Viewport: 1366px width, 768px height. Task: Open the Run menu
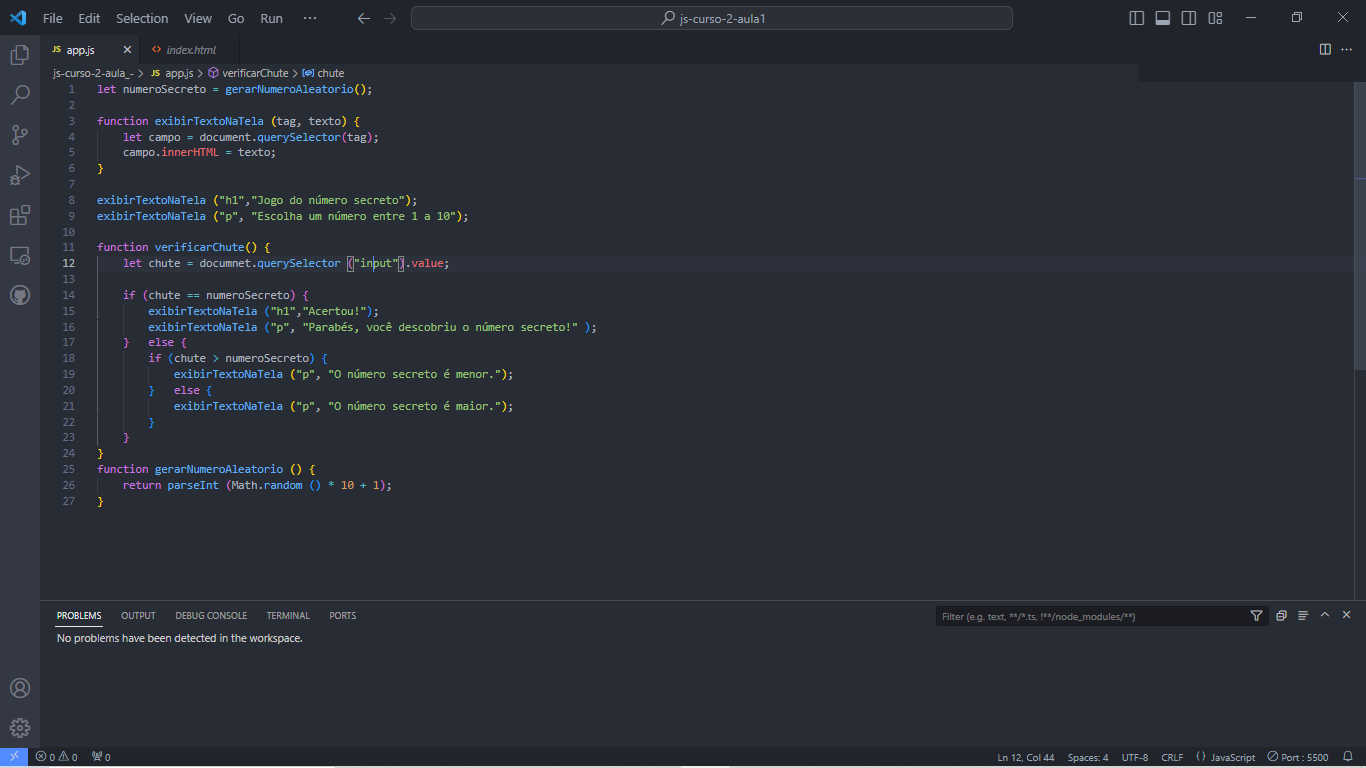[x=271, y=18]
